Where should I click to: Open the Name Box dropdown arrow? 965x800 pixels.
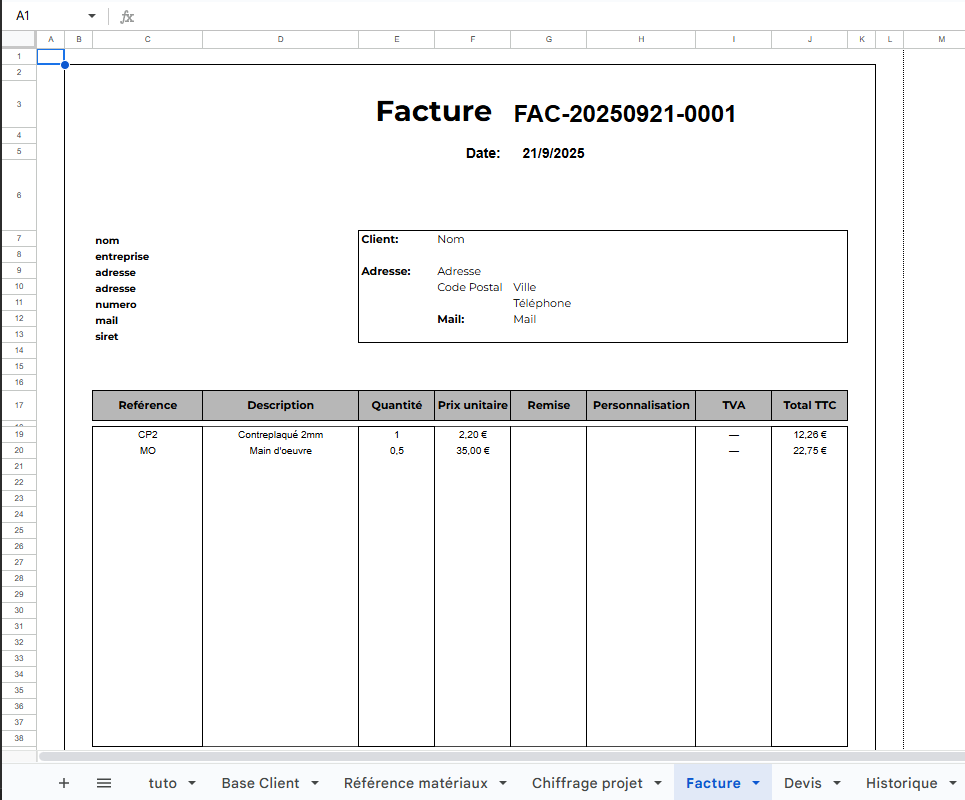(x=92, y=15)
